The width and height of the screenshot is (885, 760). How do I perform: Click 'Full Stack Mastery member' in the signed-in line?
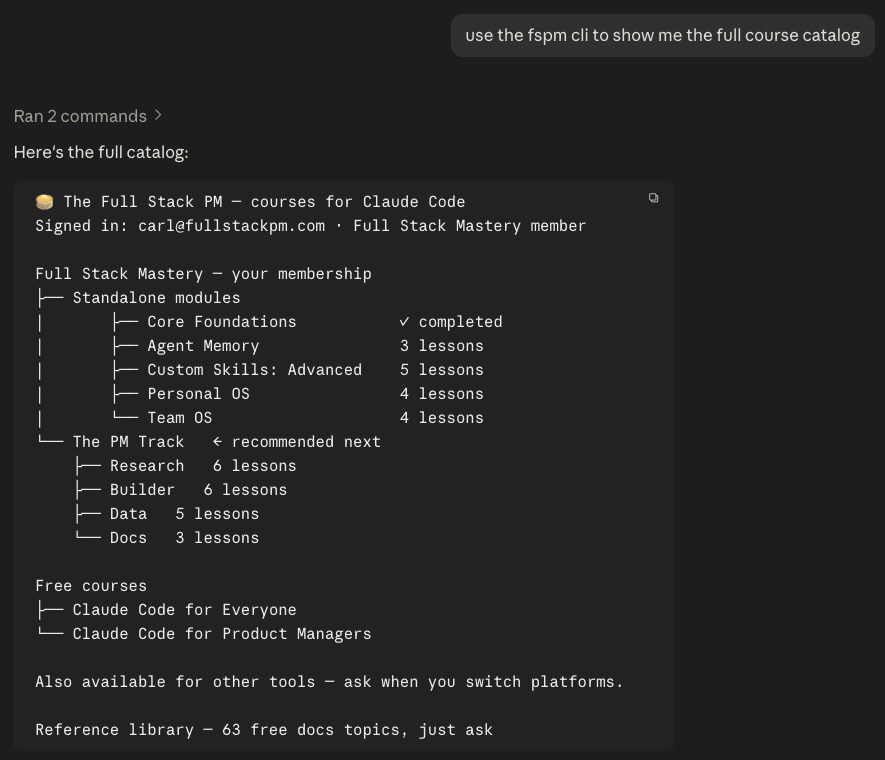click(470, 226)
